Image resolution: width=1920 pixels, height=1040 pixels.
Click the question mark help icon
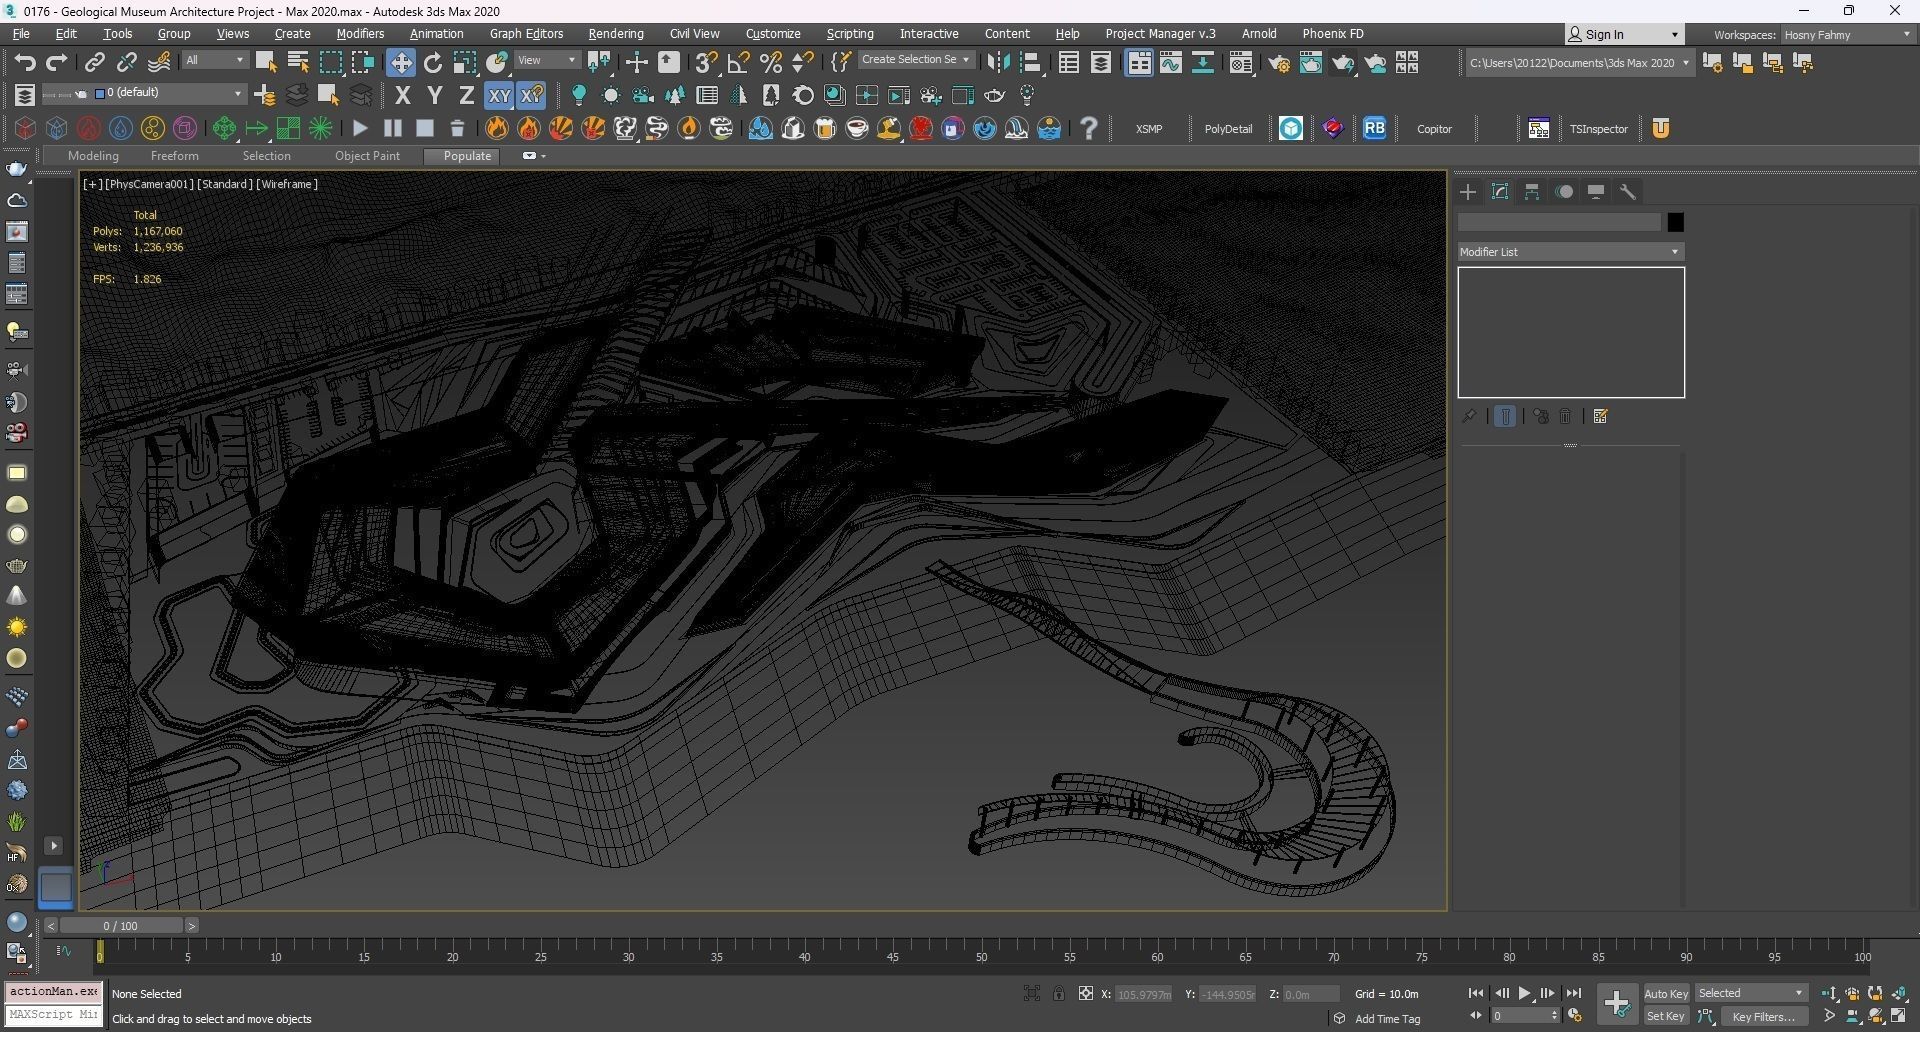click(x=1089, y=128)
